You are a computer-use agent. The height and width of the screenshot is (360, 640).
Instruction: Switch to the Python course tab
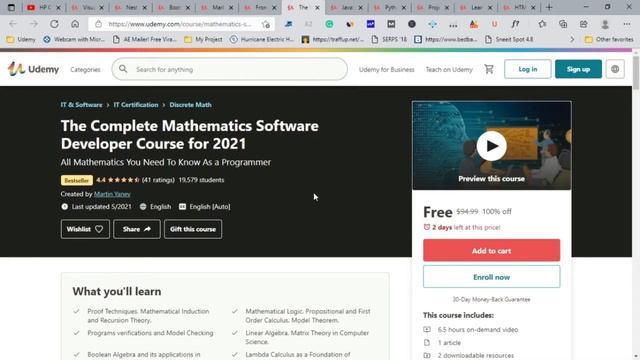click(x=389, y=7)
